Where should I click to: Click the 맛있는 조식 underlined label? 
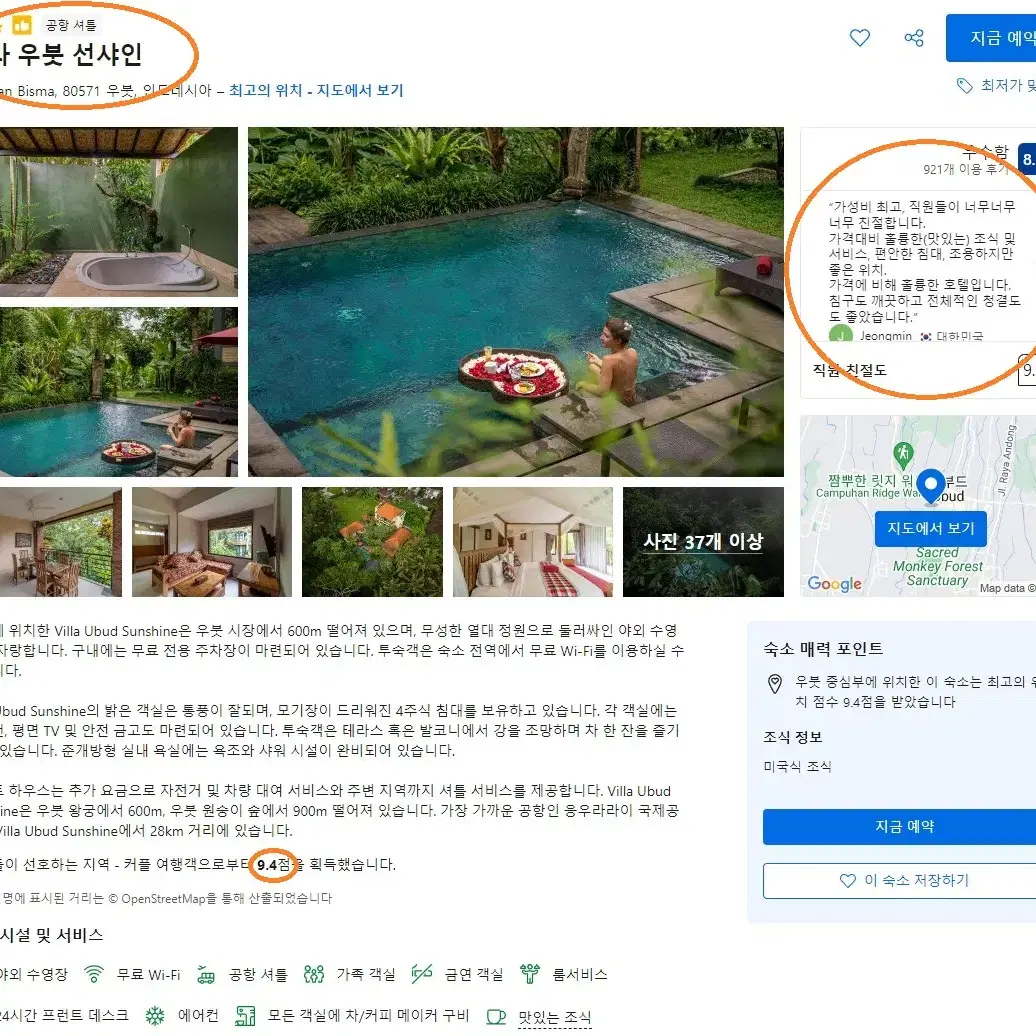click(x=554, y=1017)
